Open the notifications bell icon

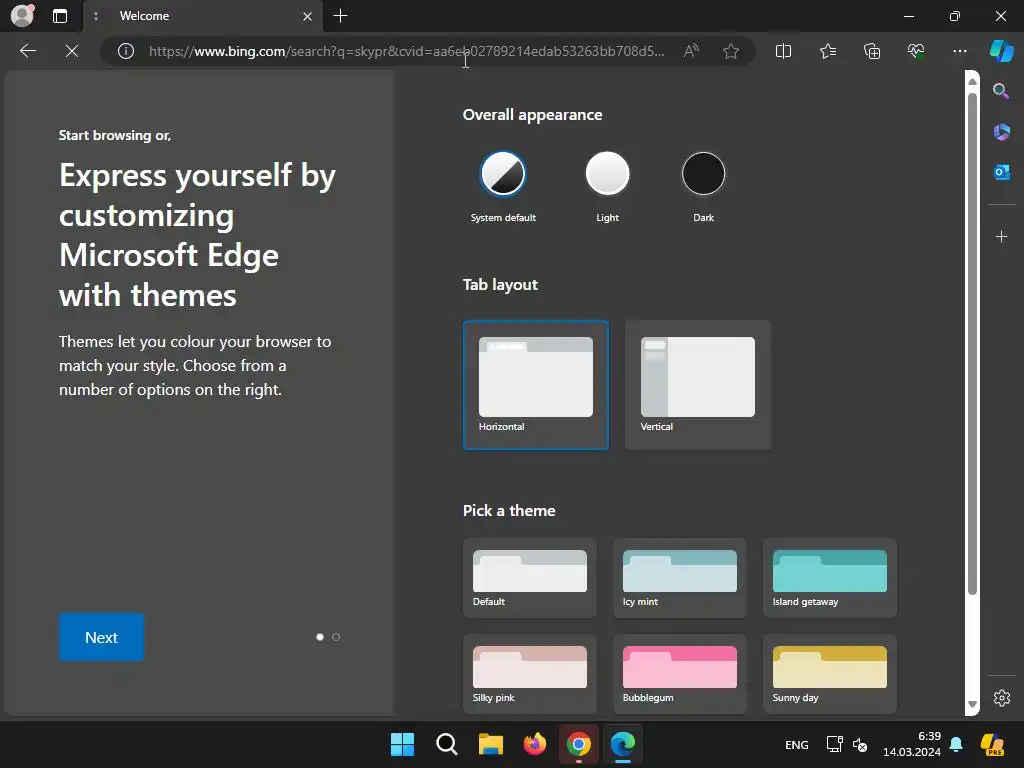(x=956, y=744)
